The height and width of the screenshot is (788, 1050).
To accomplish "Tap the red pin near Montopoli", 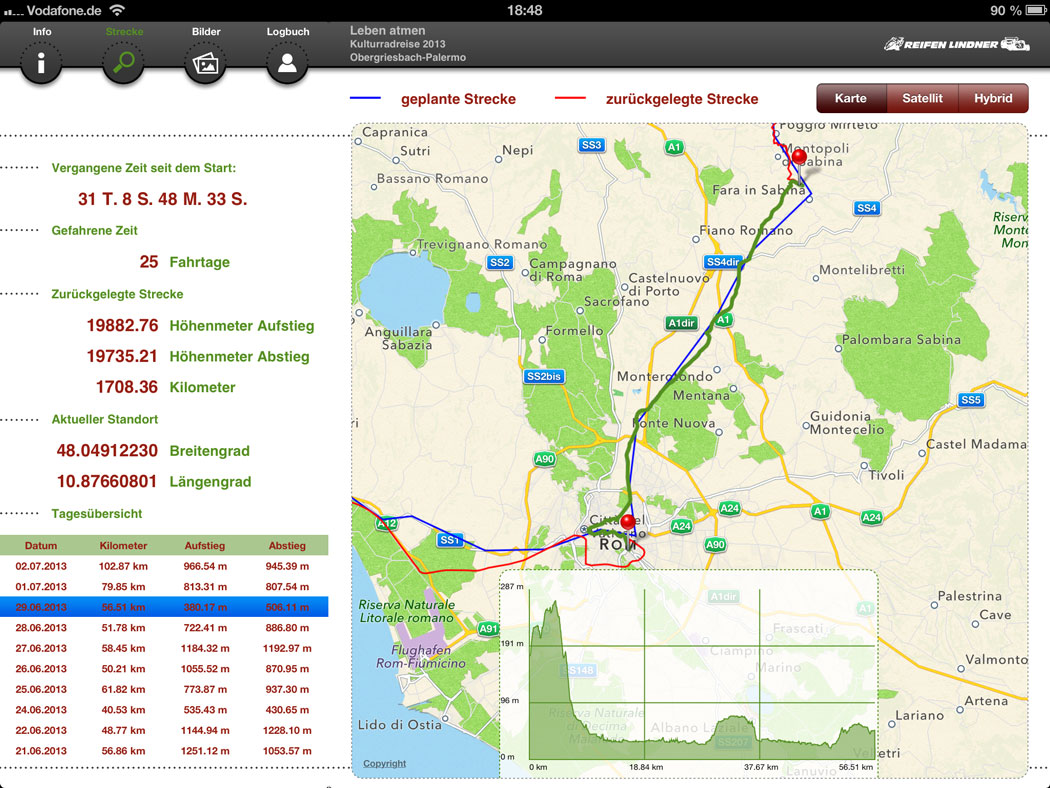I will point(799,159).
